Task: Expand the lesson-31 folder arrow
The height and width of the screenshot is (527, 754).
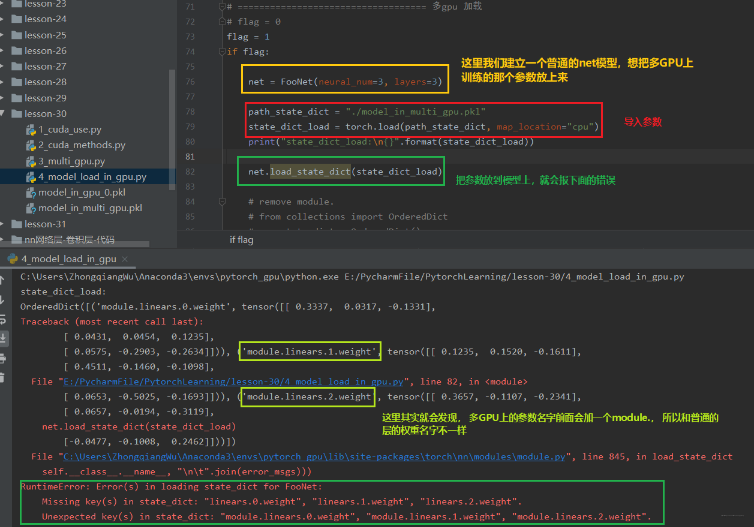Action: point(2,224)
